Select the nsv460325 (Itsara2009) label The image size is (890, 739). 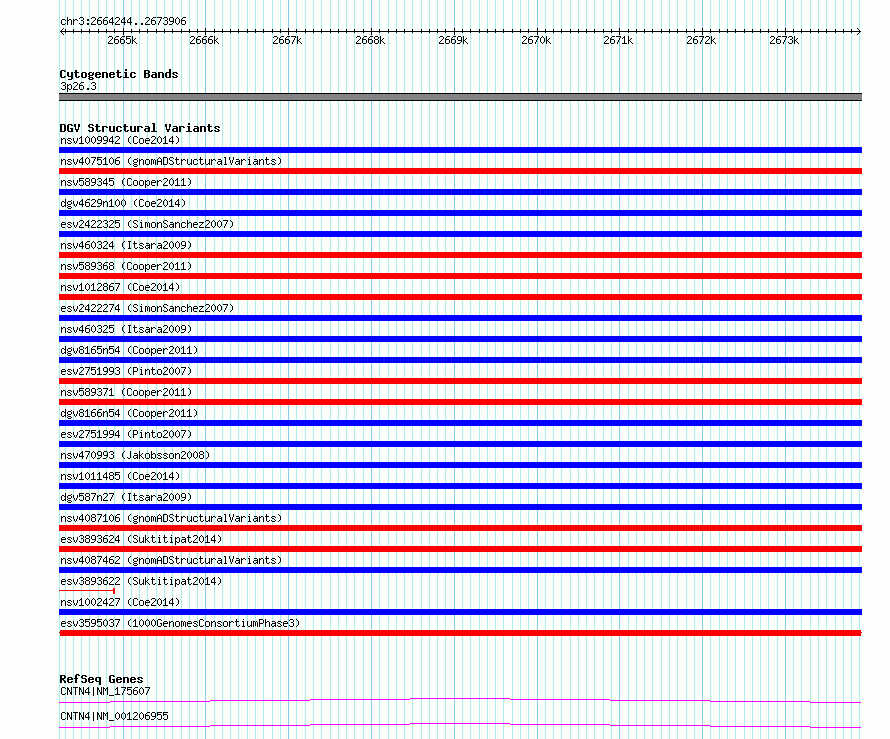tap(126, 329)
